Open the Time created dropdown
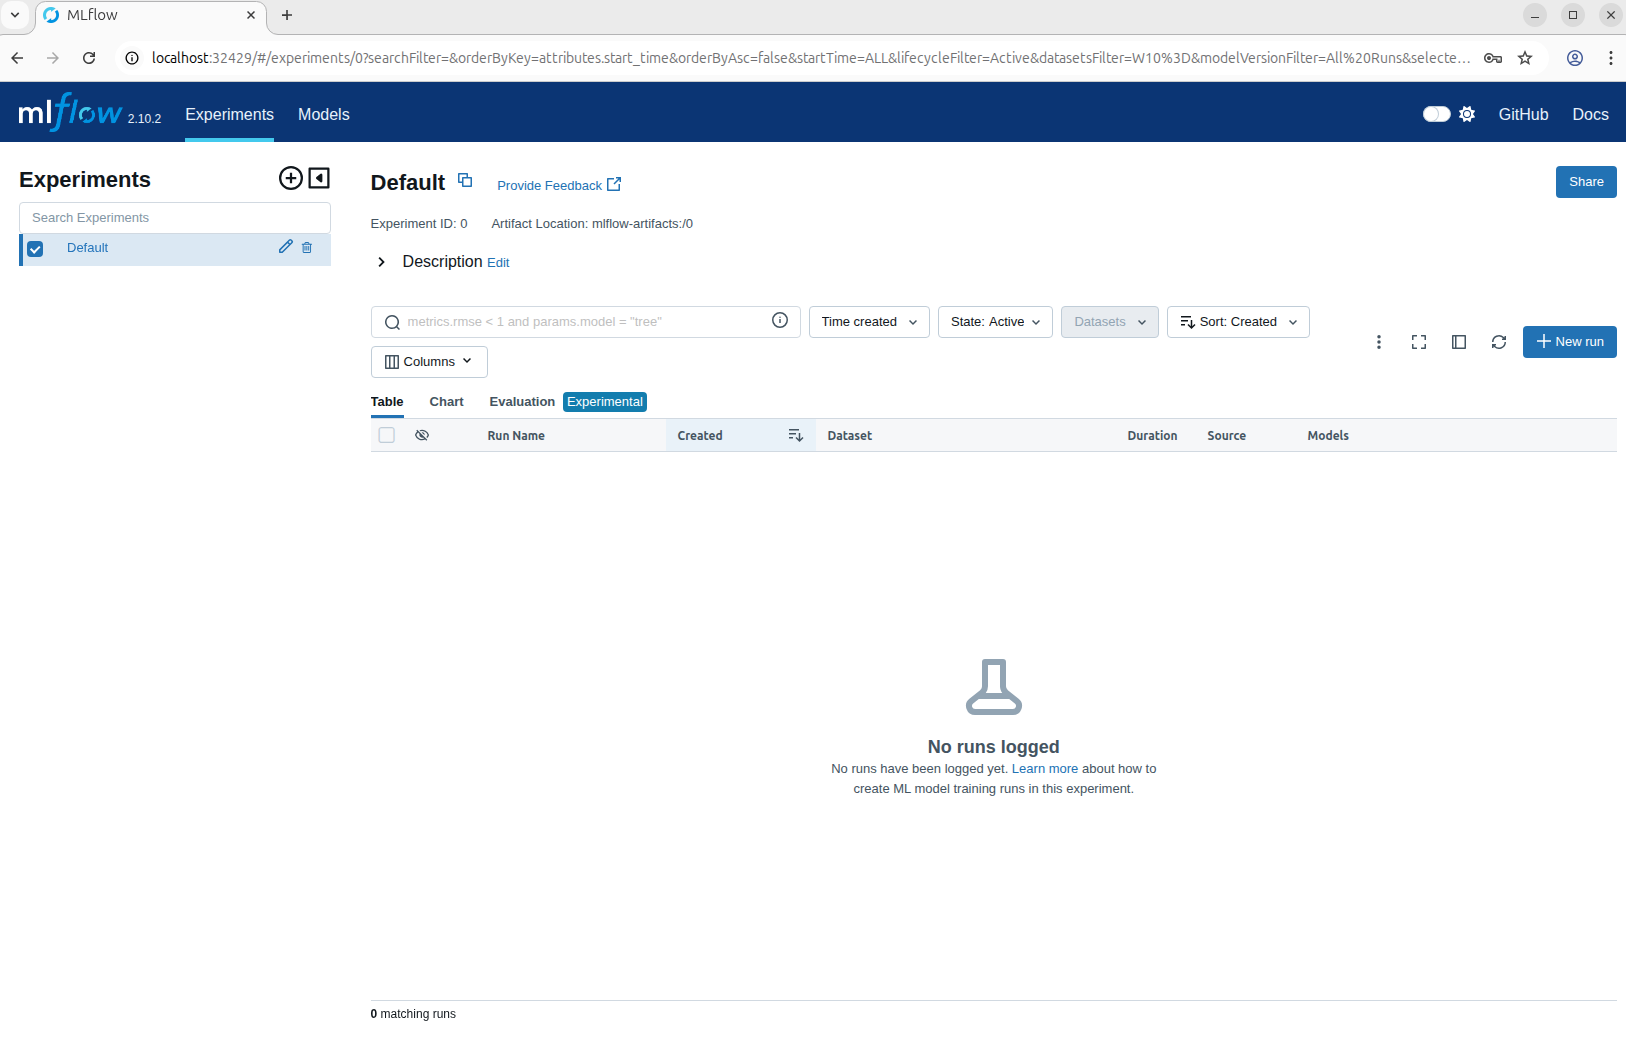 click(x=869, y=322)
